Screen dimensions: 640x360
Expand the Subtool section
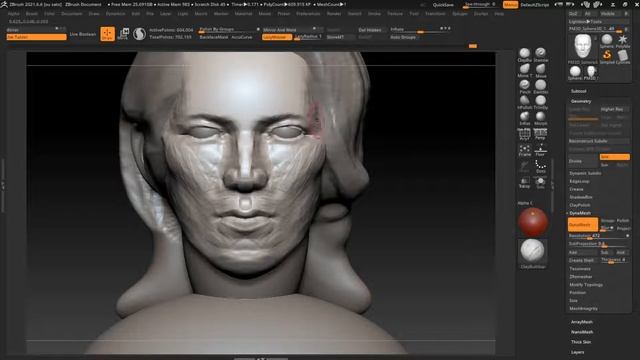click(578, 91)
